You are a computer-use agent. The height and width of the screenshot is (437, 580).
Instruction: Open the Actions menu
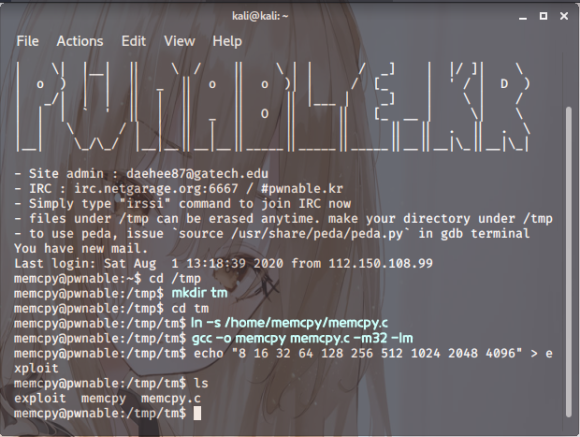pyautogui.click(x=80, y=41)
